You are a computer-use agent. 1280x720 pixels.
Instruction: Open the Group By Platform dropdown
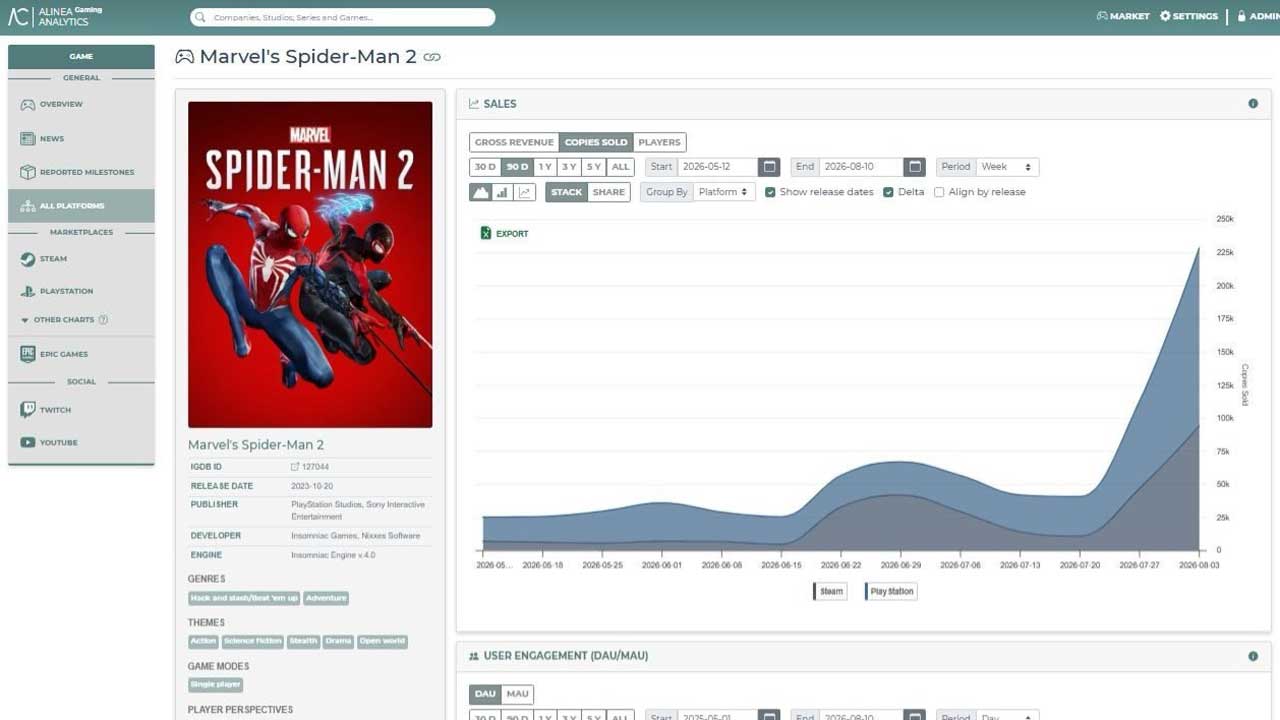[x=725, y=192]
